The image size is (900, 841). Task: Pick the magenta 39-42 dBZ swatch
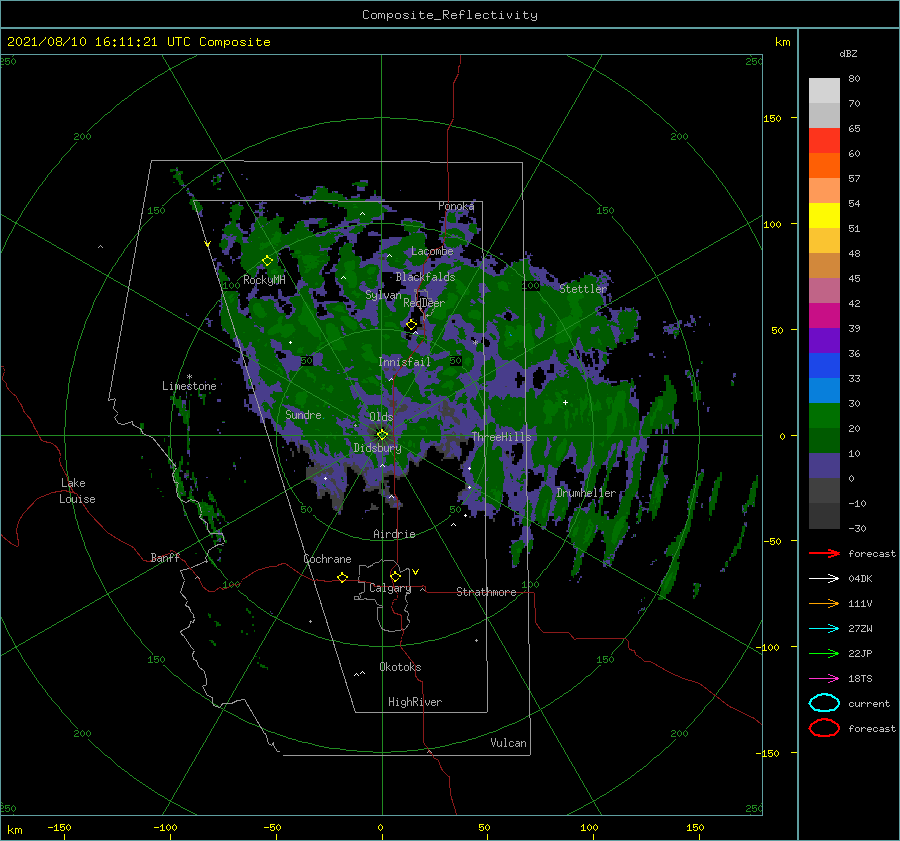click(824, 316)
